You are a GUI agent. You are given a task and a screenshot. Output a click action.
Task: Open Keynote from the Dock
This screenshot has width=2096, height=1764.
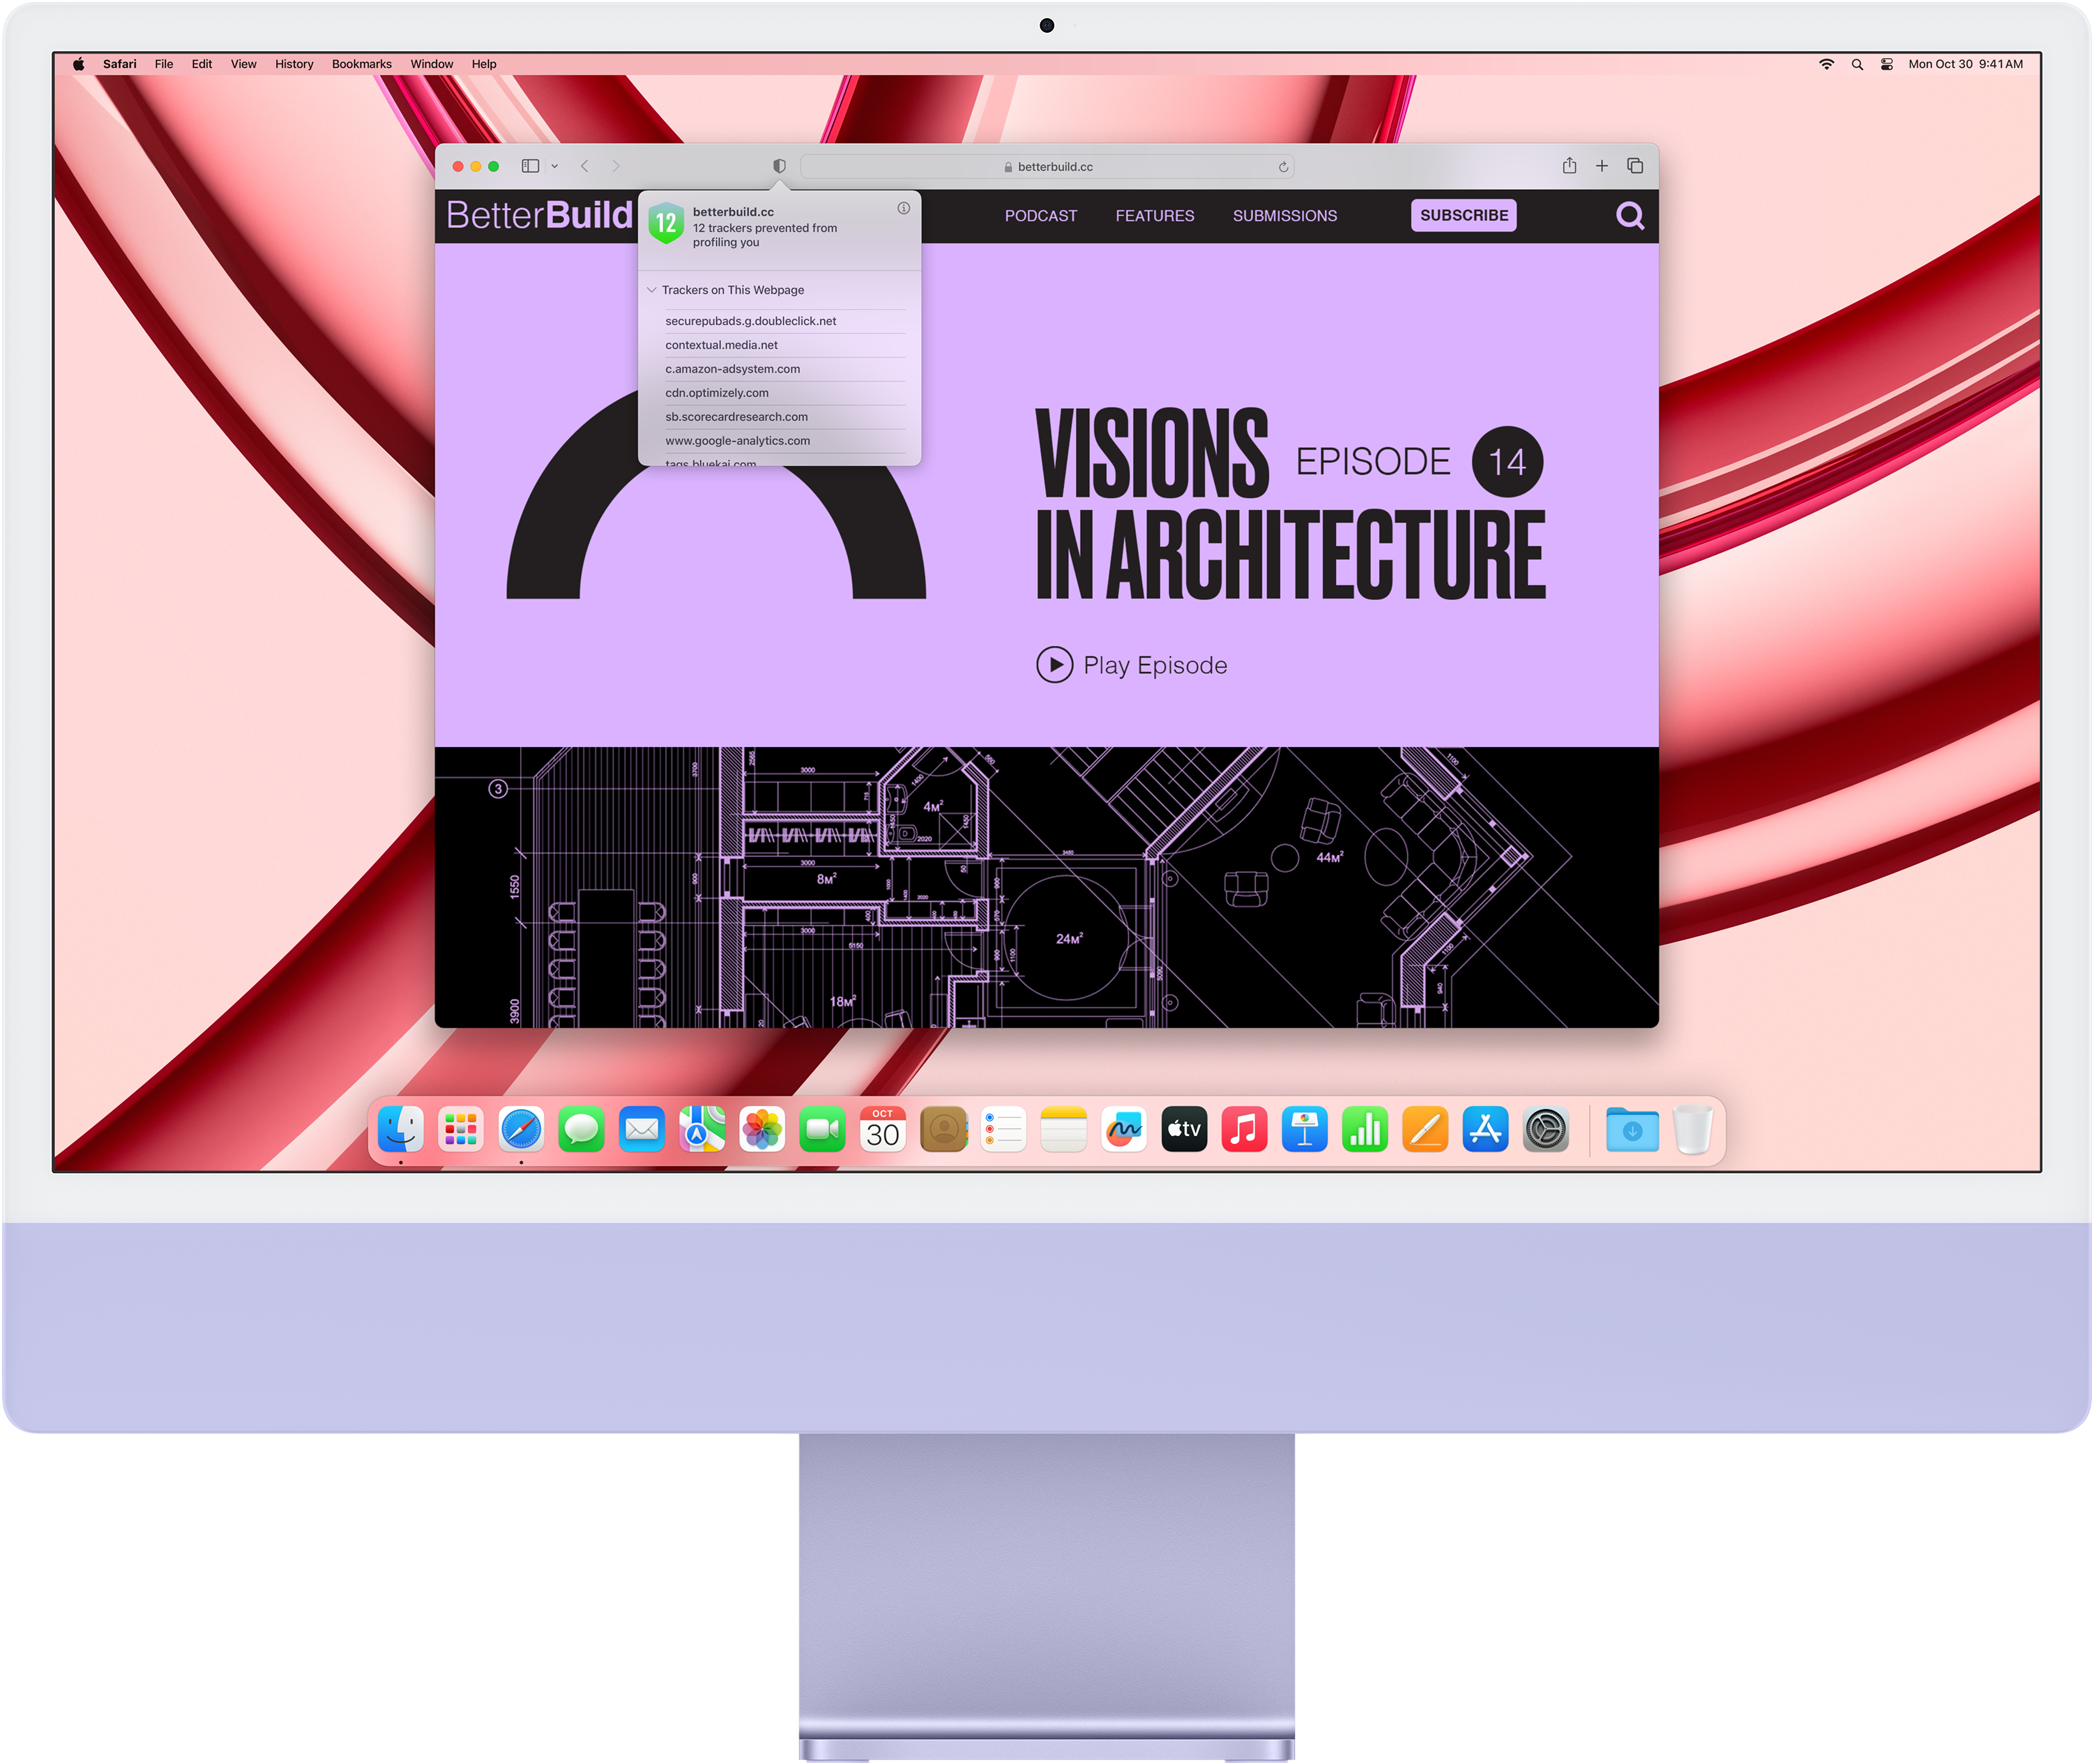click(1305, 1130)
